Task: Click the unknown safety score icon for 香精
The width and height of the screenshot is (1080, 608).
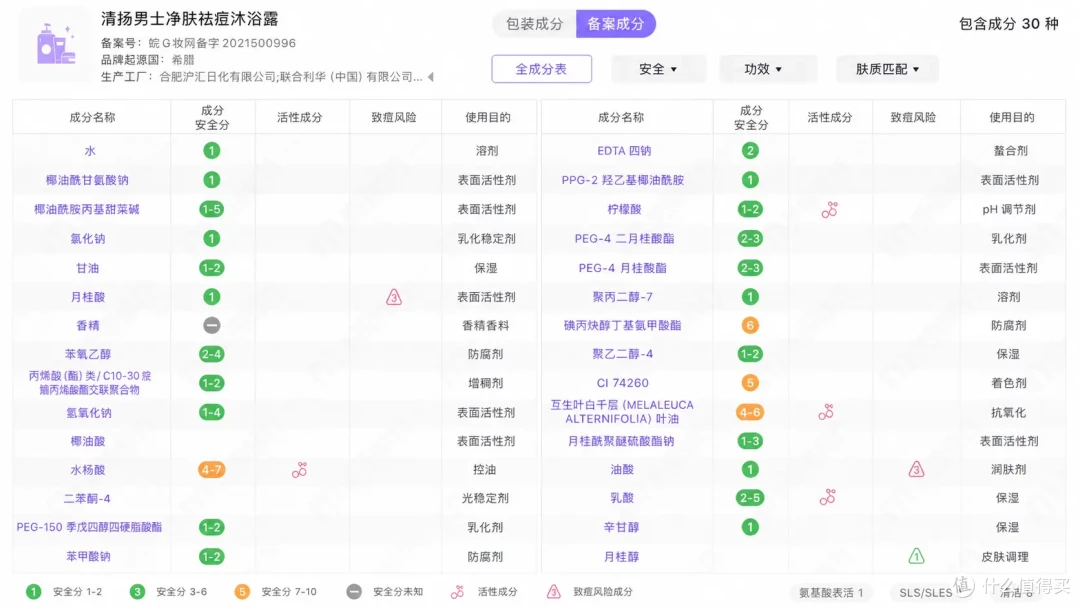Action: click(x=211, y=325)
